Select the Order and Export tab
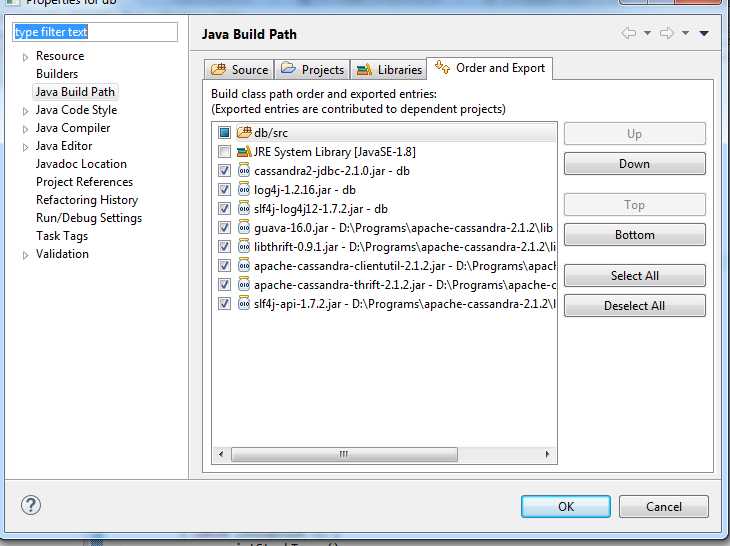The height and width of the screenshot is (546, 730). click(490, 68)
